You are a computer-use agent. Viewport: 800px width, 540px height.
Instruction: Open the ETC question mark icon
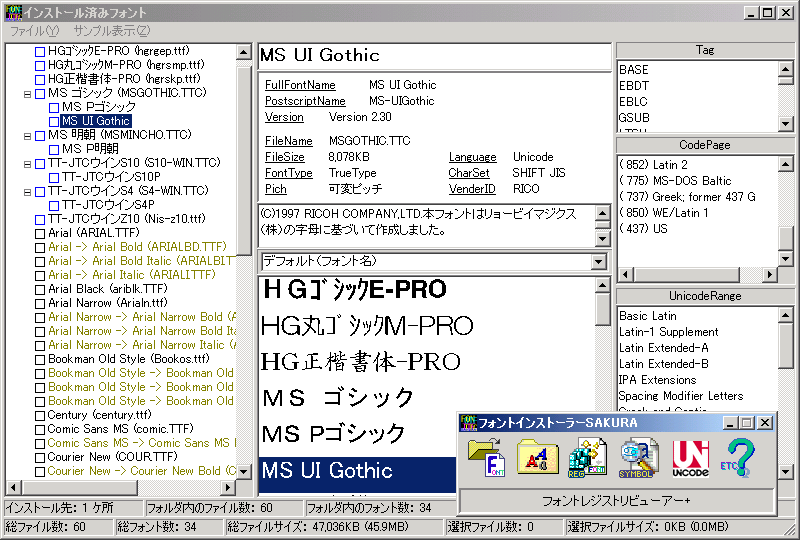click(738, 458)
